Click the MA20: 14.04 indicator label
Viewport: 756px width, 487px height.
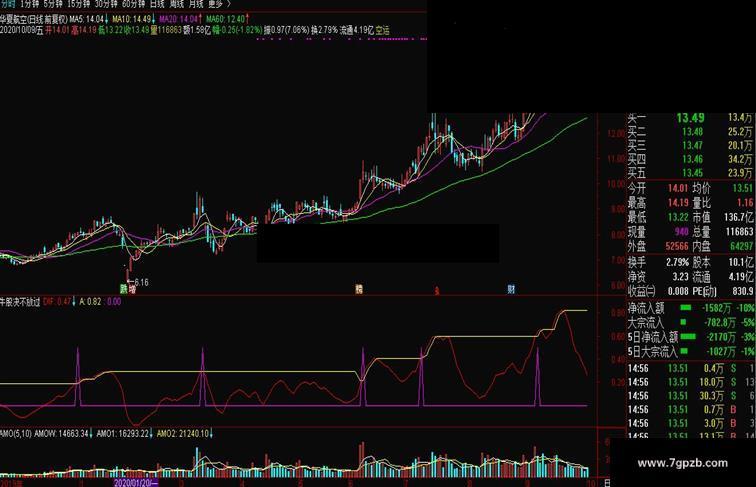[180, 19]
